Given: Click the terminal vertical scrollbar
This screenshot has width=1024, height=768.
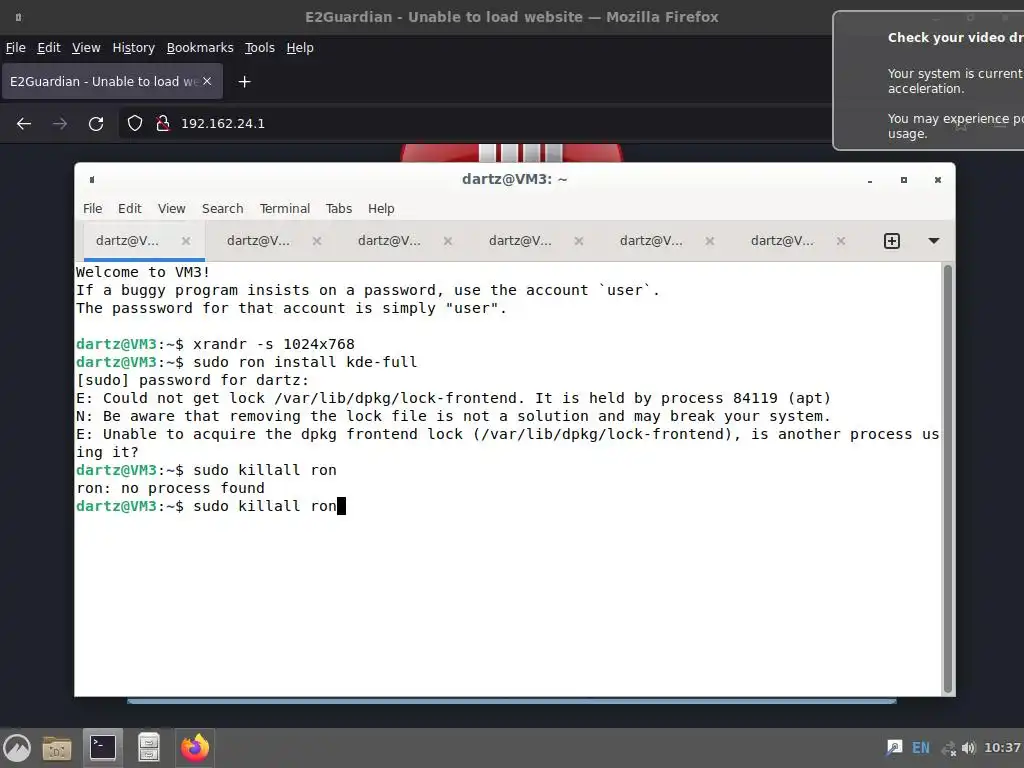Looking at the screenshot, I should [948, 479].
